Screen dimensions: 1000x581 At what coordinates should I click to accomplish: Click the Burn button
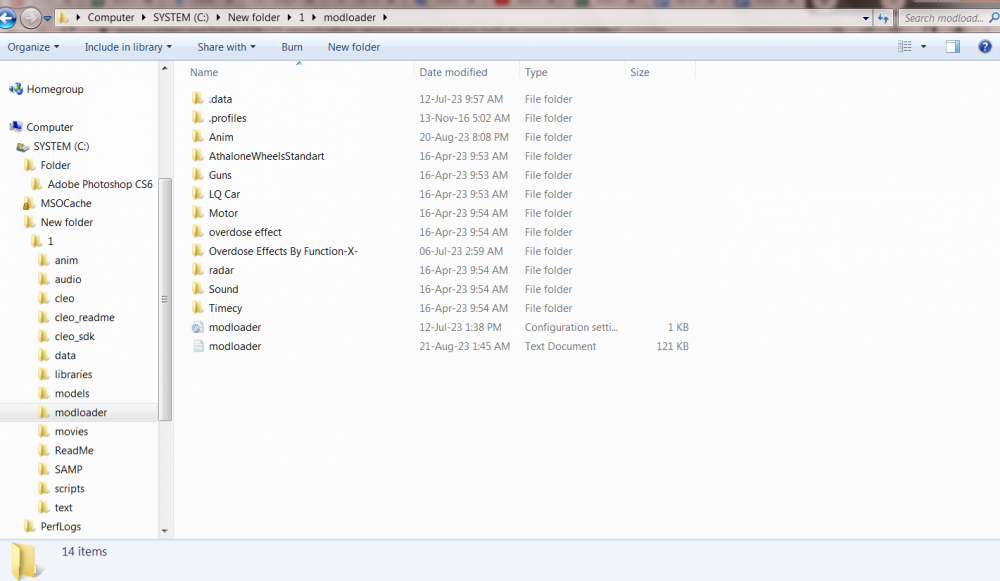coord(292,47)
